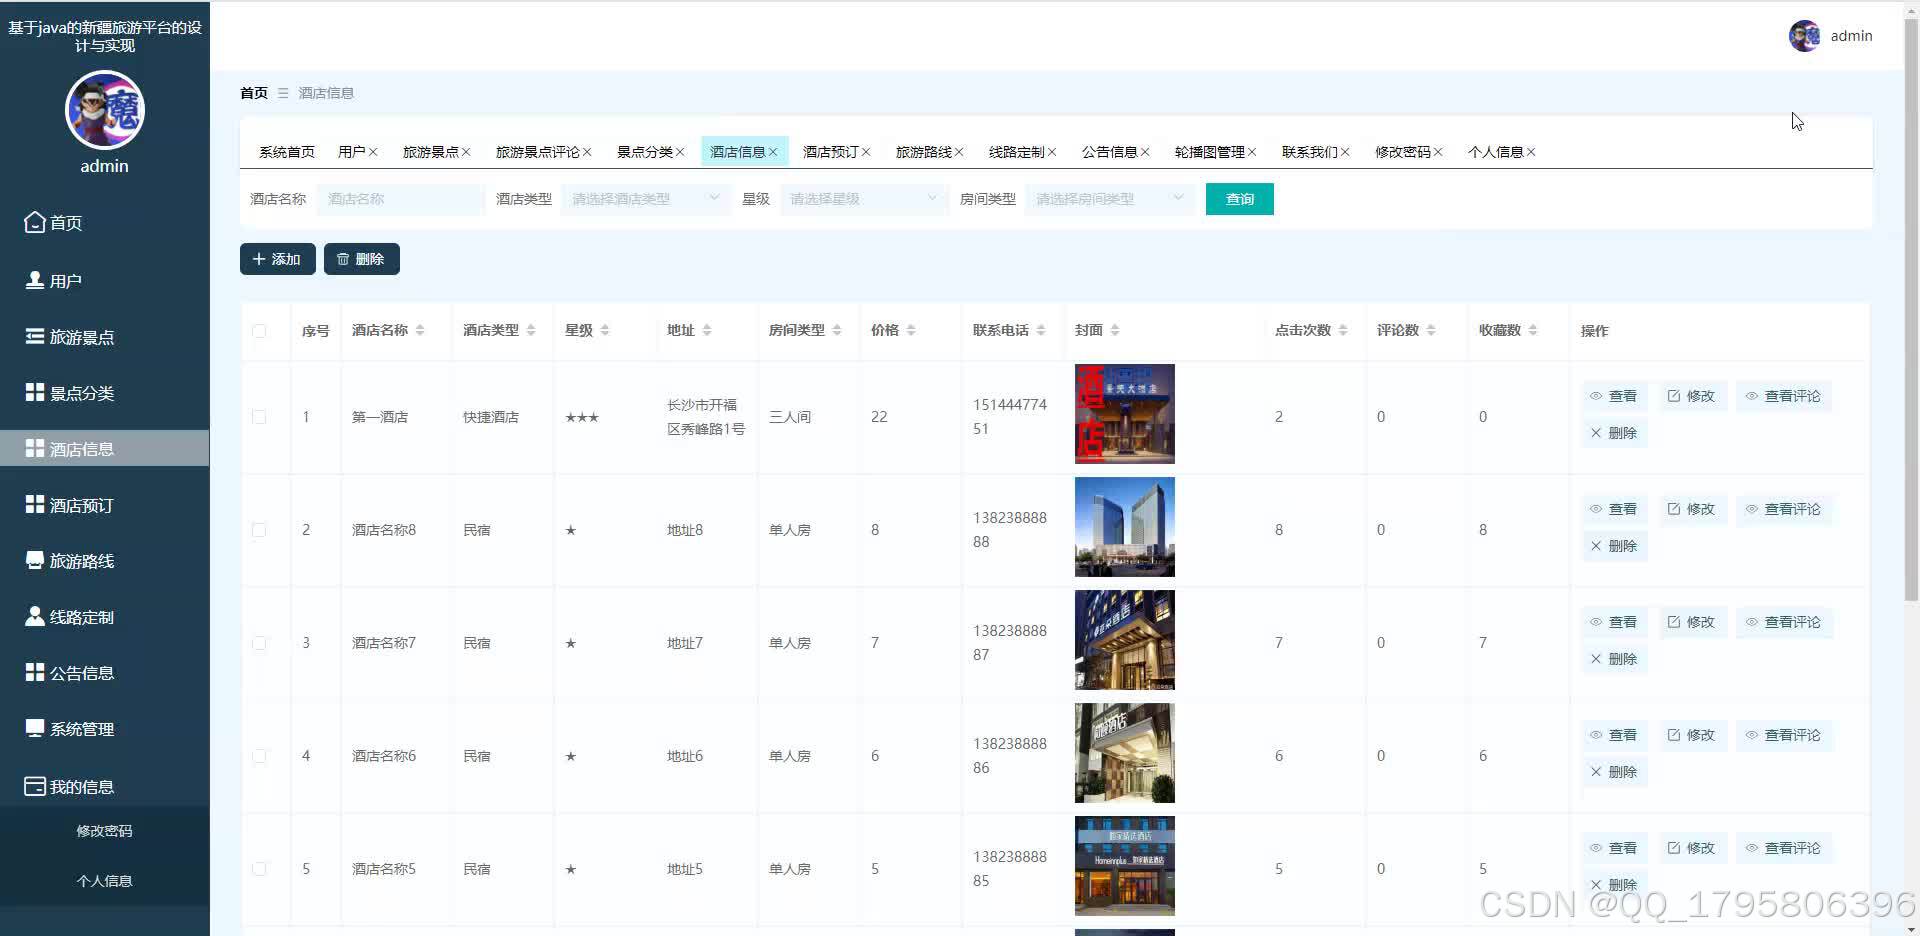Close the 酒店预订 tab with its X
The image size is (1920, 936).
pos(866,152)
